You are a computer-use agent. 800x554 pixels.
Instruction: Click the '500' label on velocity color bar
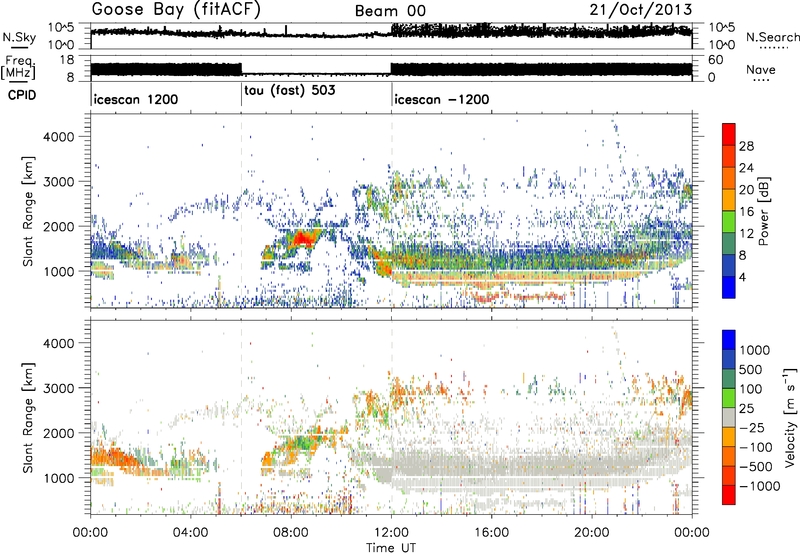751,370
